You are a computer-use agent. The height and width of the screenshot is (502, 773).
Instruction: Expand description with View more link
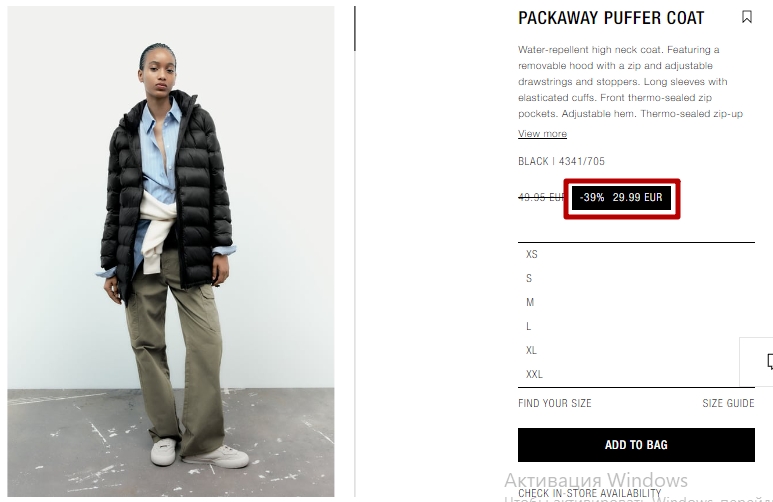tap(542, 134)
